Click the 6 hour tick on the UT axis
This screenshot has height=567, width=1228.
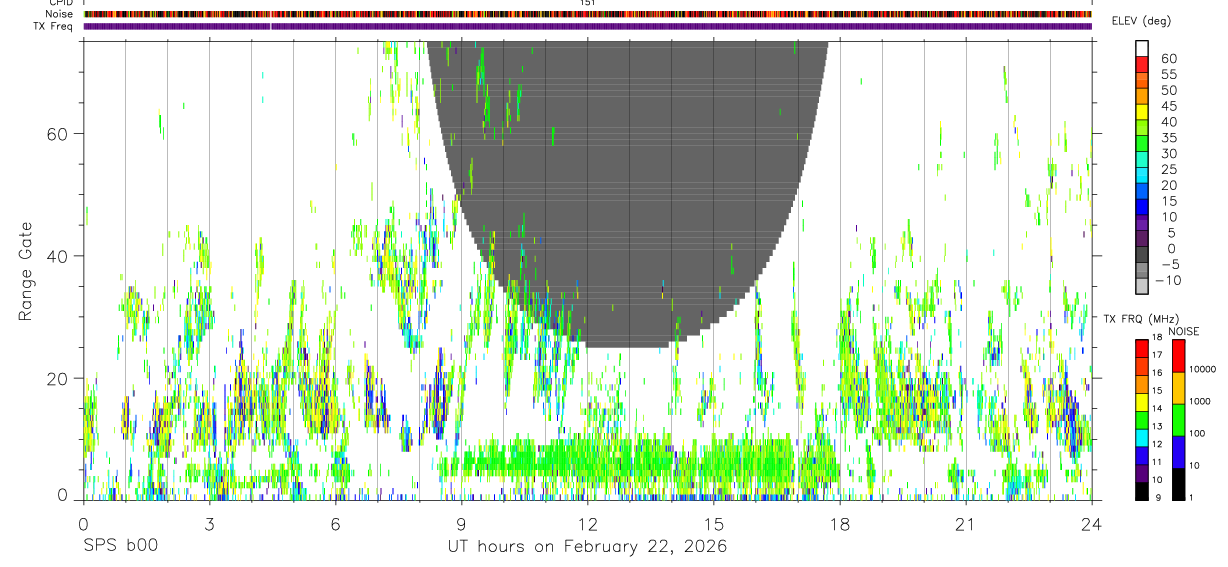[x=335, y=523]
